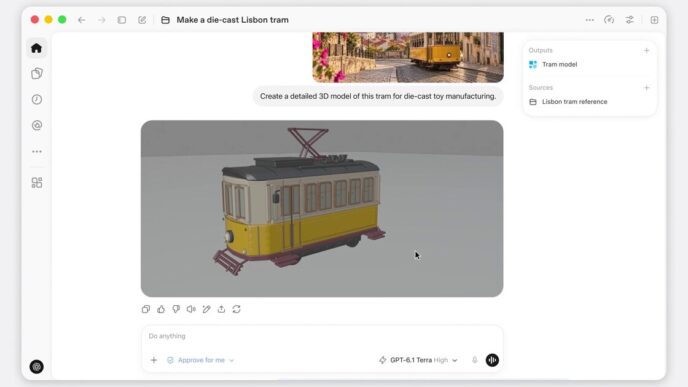Screen dimensions: 688x387
Task: Click the Sources section heading
Action: pyautogui.click(x=541, y=88)
